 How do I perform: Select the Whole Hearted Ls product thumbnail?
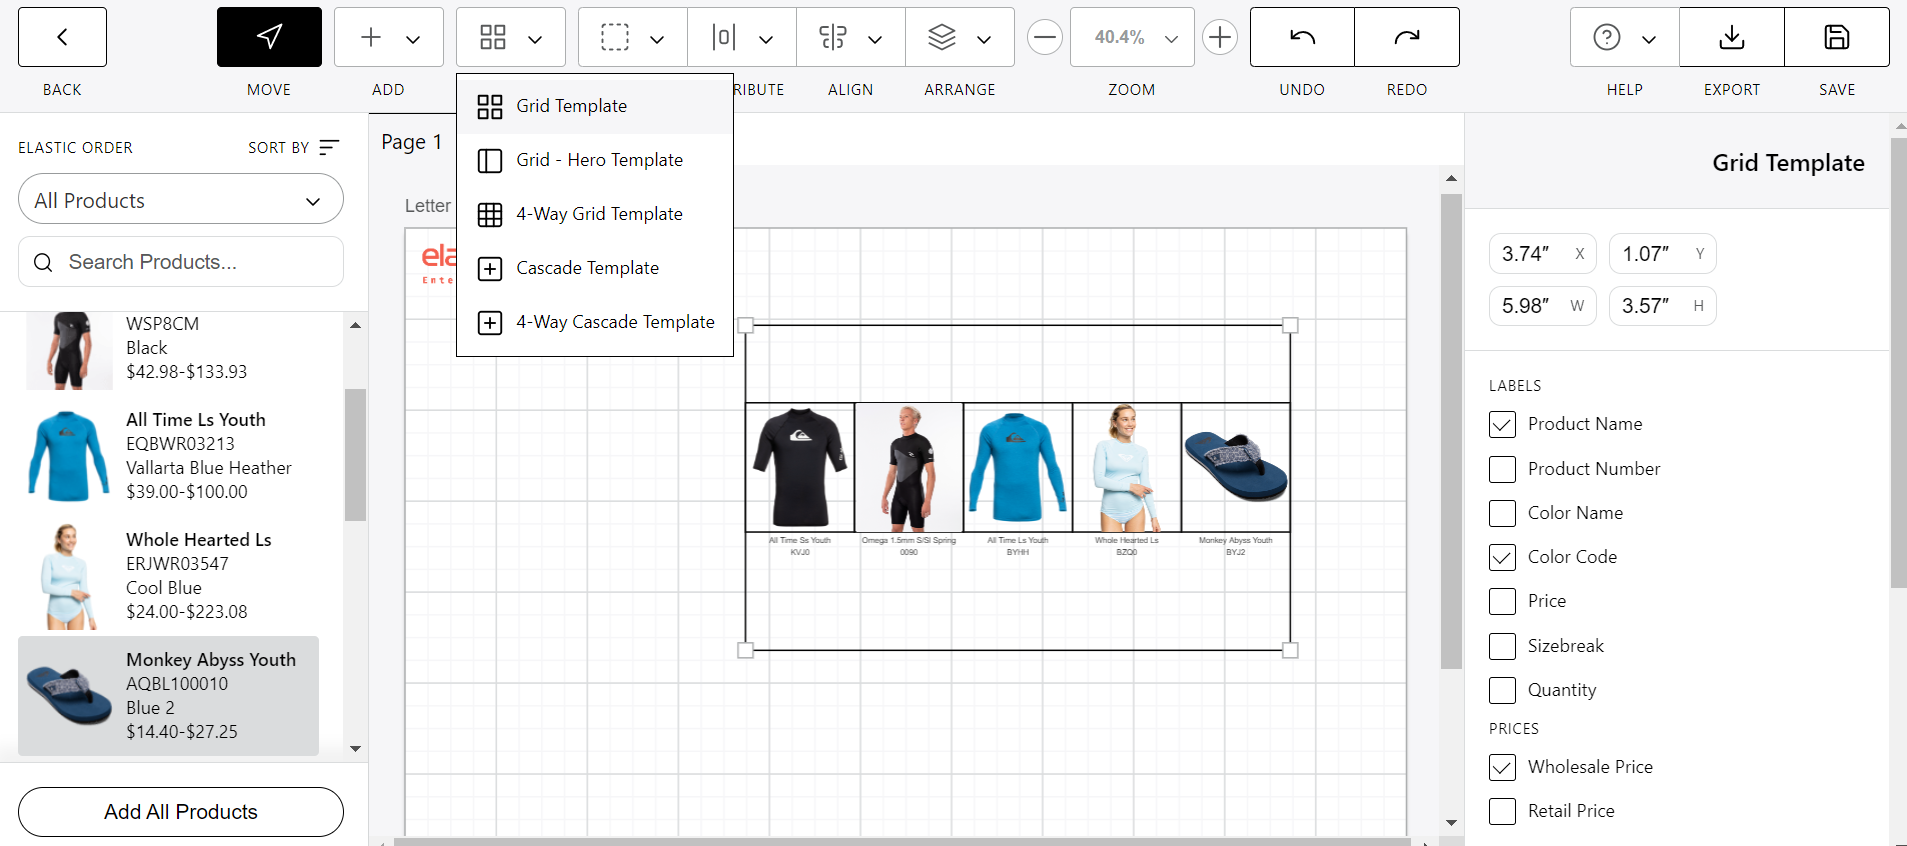pos(68,576)
